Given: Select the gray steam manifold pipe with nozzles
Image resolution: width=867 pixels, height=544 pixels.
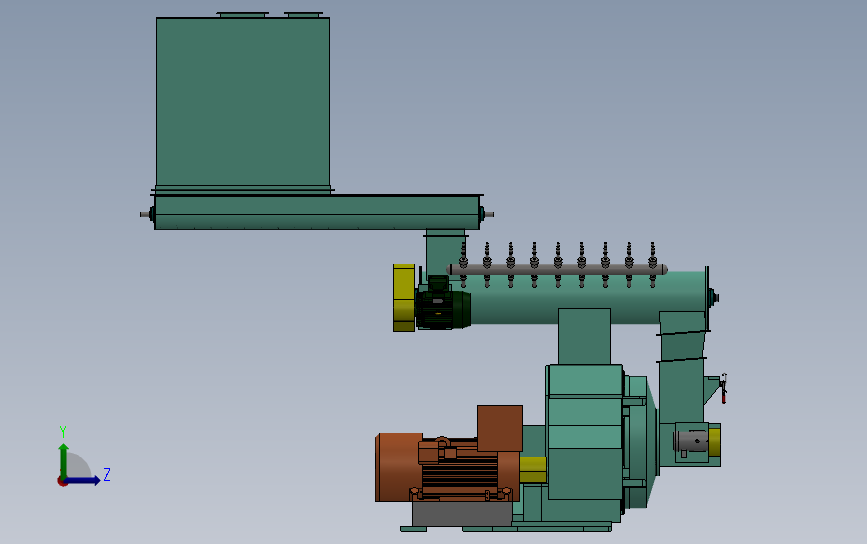Looking at the screenshot, I should (557, 270).
